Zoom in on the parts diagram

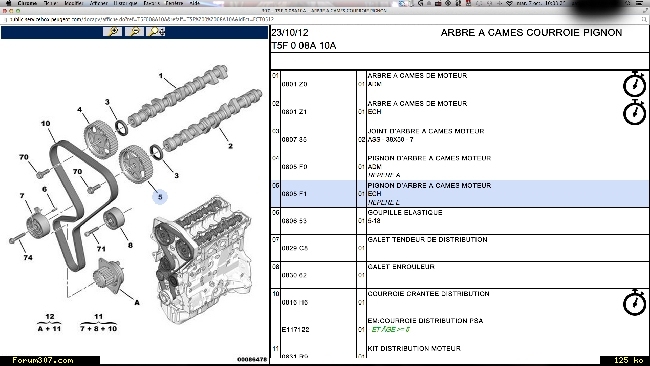pos(112,32)
